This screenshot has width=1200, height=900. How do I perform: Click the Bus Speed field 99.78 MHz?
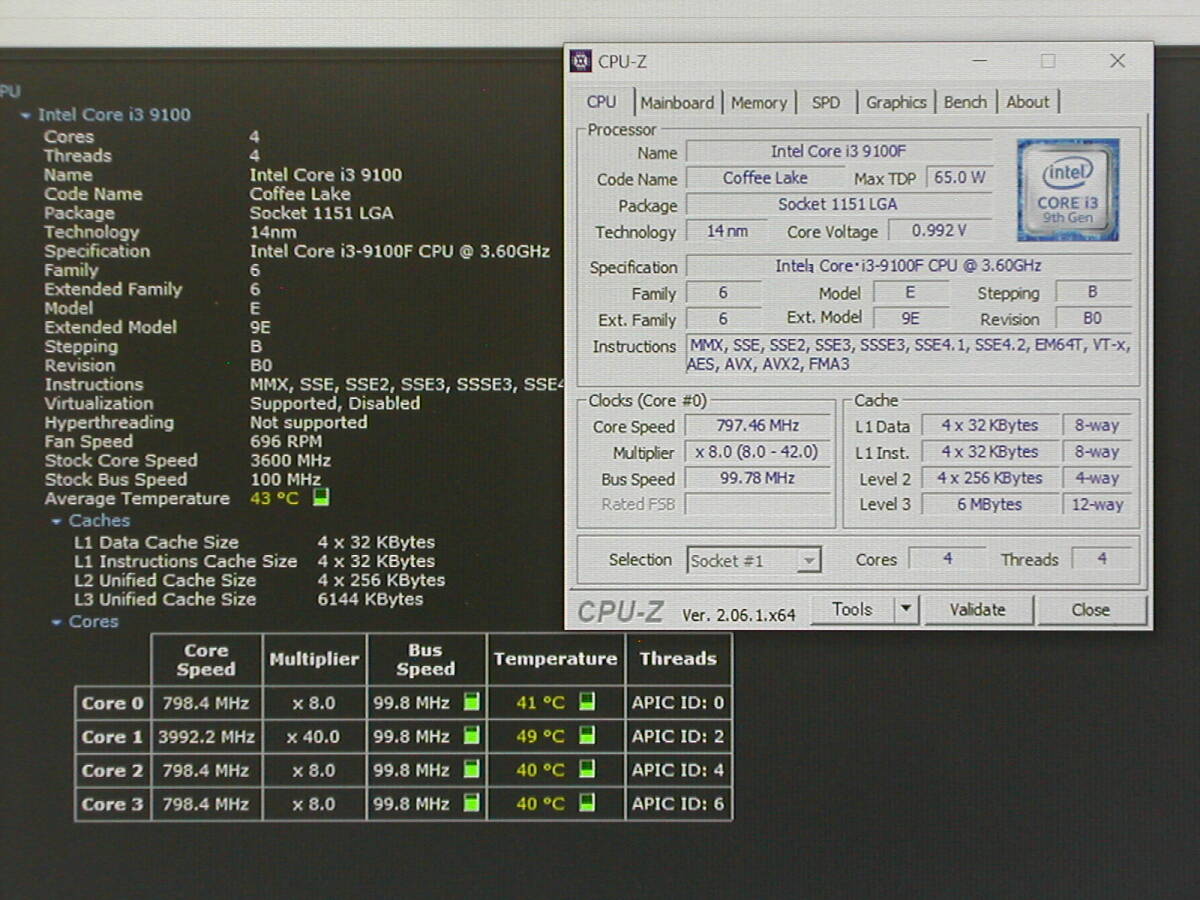pos(758,478)
